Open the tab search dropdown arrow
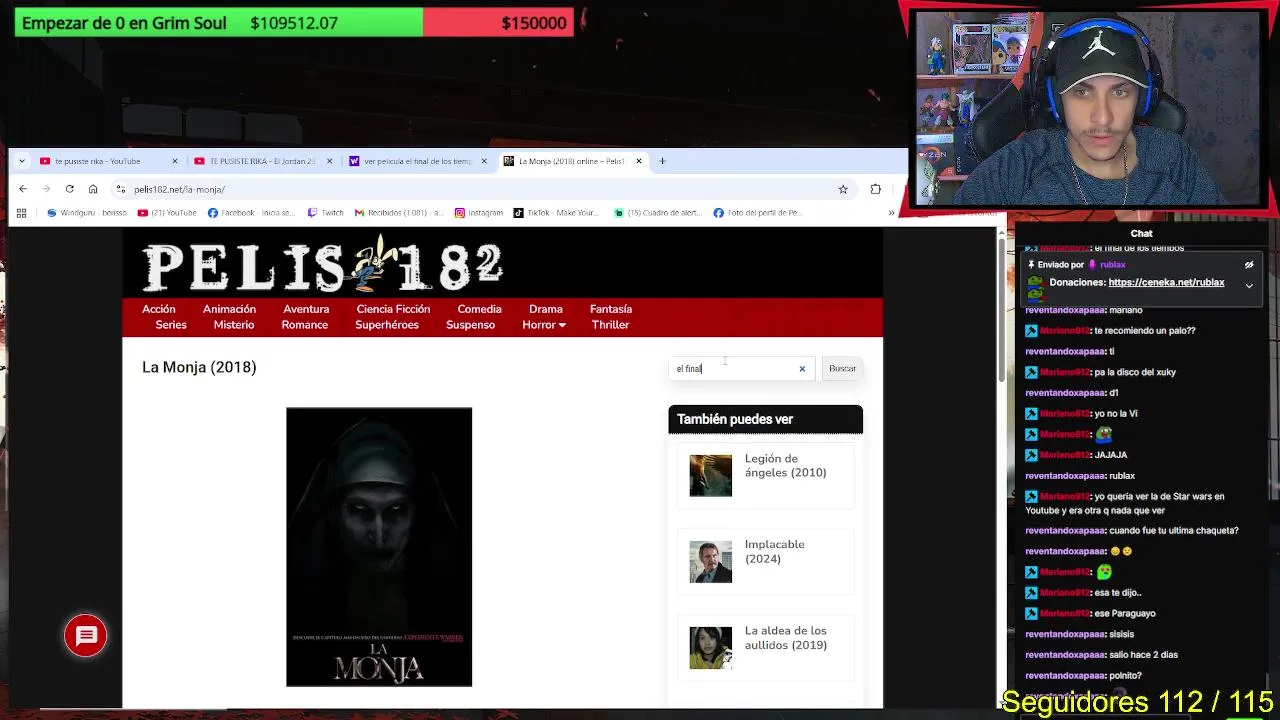The height and width of the screenshot is (720, 1280). 20,161
